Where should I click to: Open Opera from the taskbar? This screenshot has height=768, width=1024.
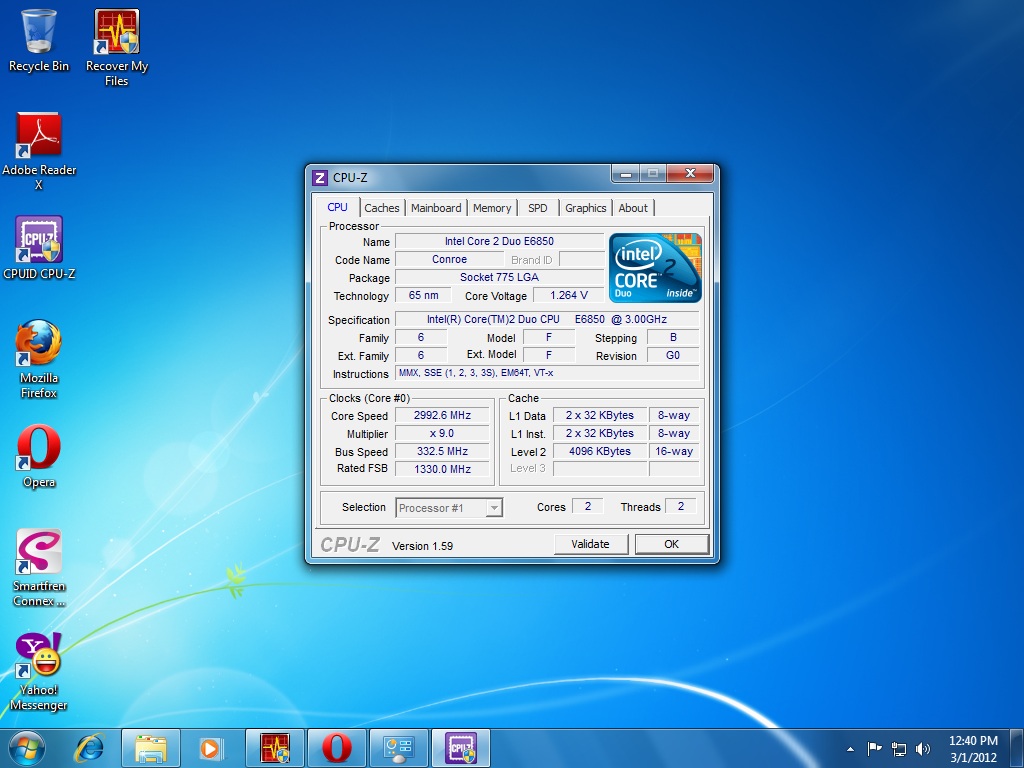point(337,747)
